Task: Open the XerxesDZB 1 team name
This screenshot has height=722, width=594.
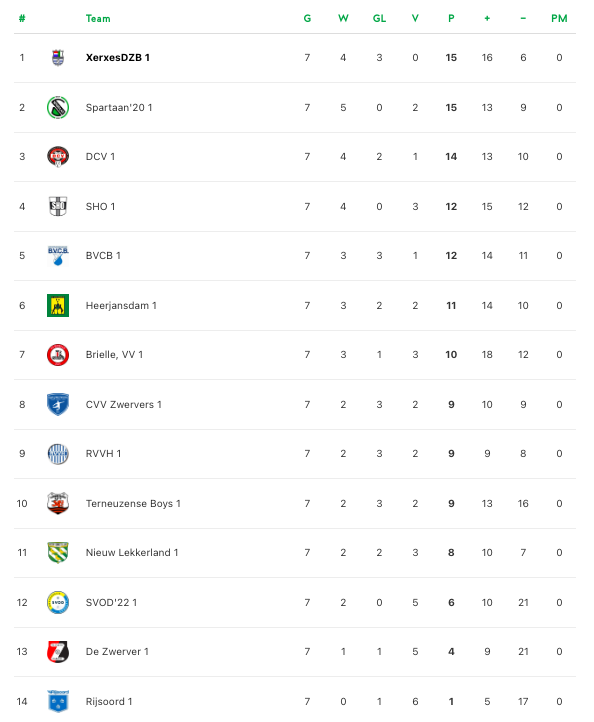Action: (x=118, y=58)
